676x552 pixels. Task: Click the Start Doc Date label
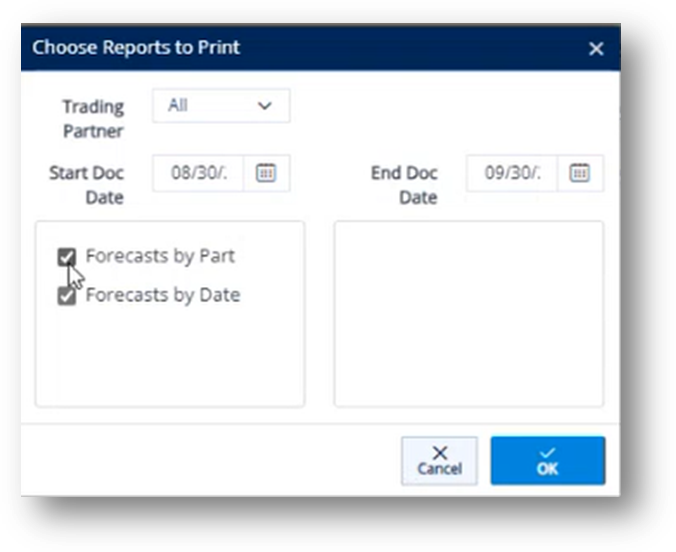pyautogui.click(x=87, y=185)
